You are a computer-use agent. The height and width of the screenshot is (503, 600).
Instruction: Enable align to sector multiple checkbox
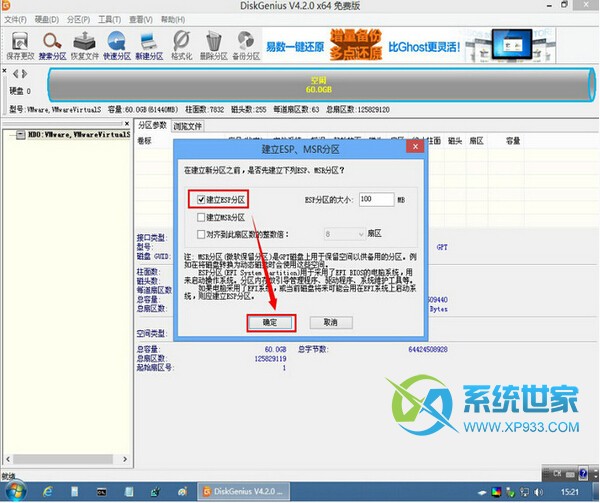(201, 234)
